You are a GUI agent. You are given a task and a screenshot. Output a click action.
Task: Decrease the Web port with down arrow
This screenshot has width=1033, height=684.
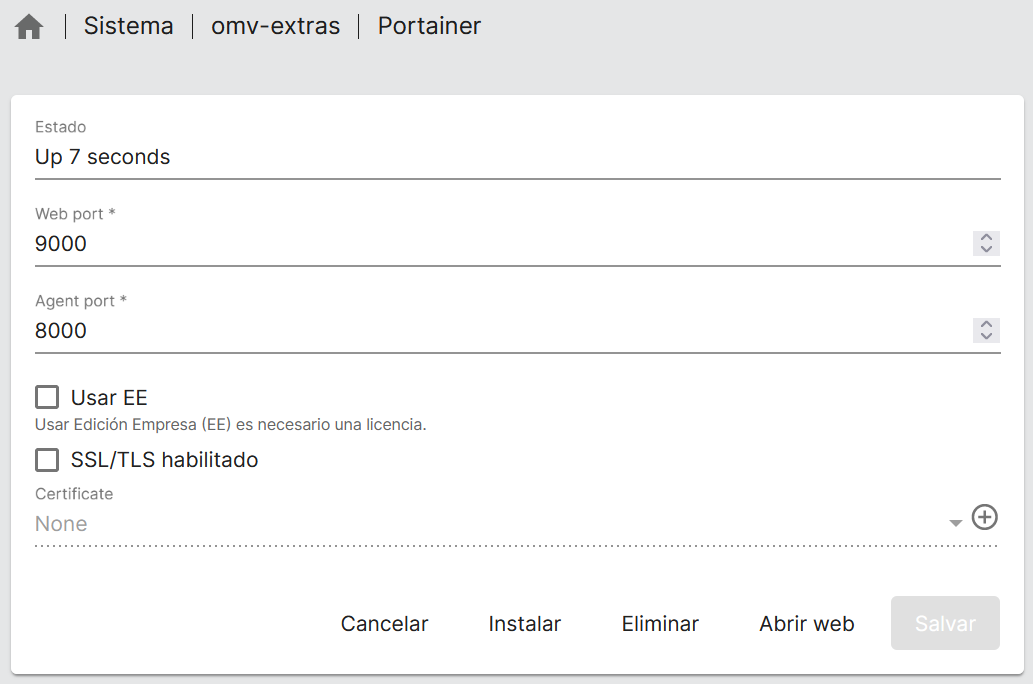(986, 249)
